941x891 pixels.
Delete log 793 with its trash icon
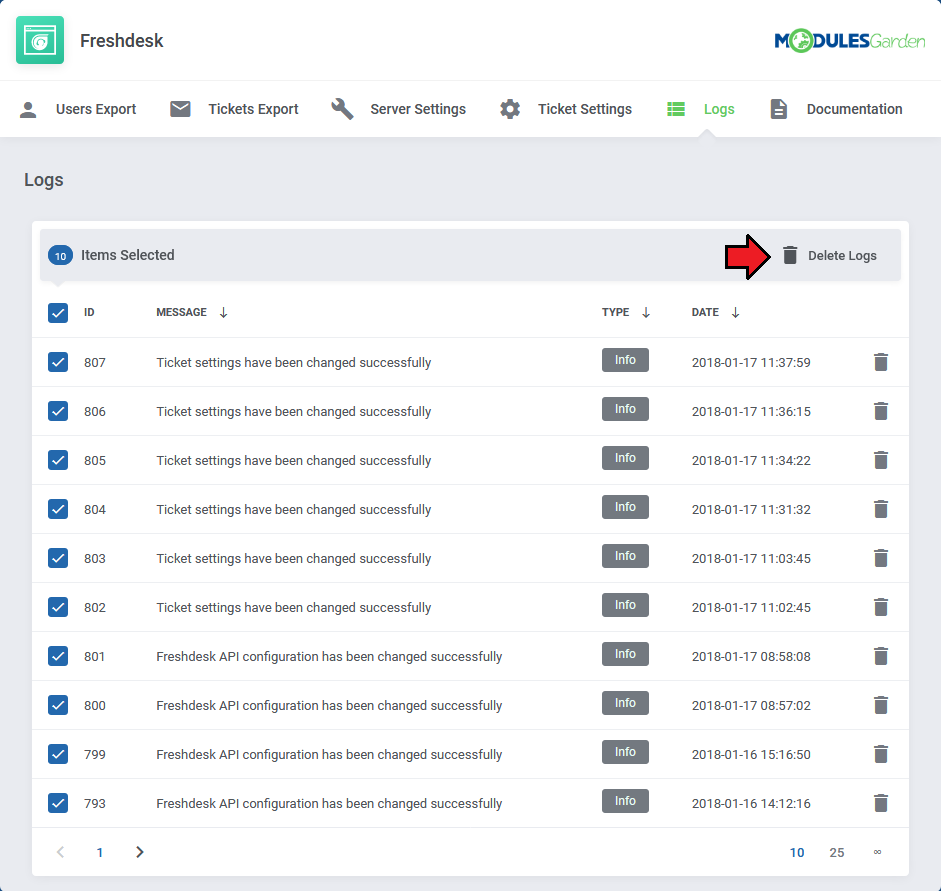880,803
